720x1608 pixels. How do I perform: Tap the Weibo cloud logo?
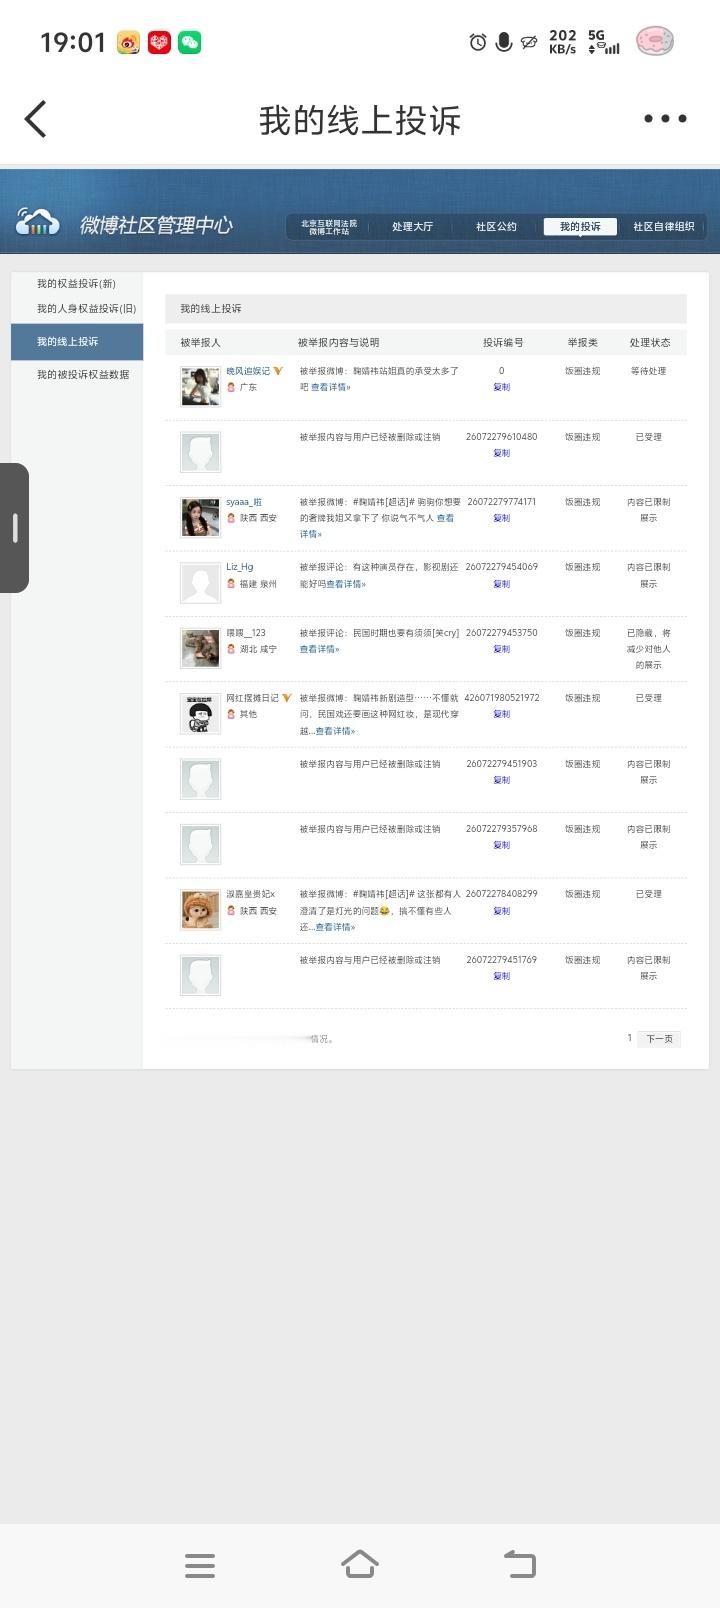click(x=38, y=223)
